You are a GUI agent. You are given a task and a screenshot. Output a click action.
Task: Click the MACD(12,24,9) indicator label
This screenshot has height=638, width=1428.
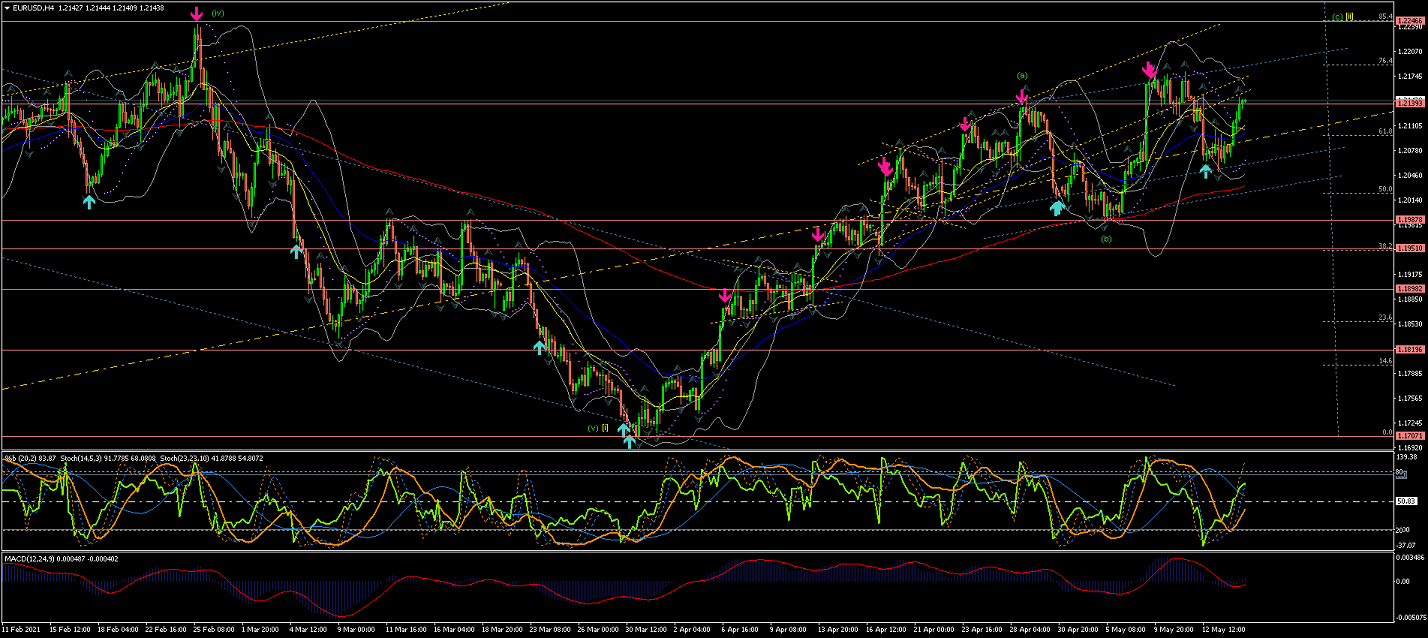point(27,557)
